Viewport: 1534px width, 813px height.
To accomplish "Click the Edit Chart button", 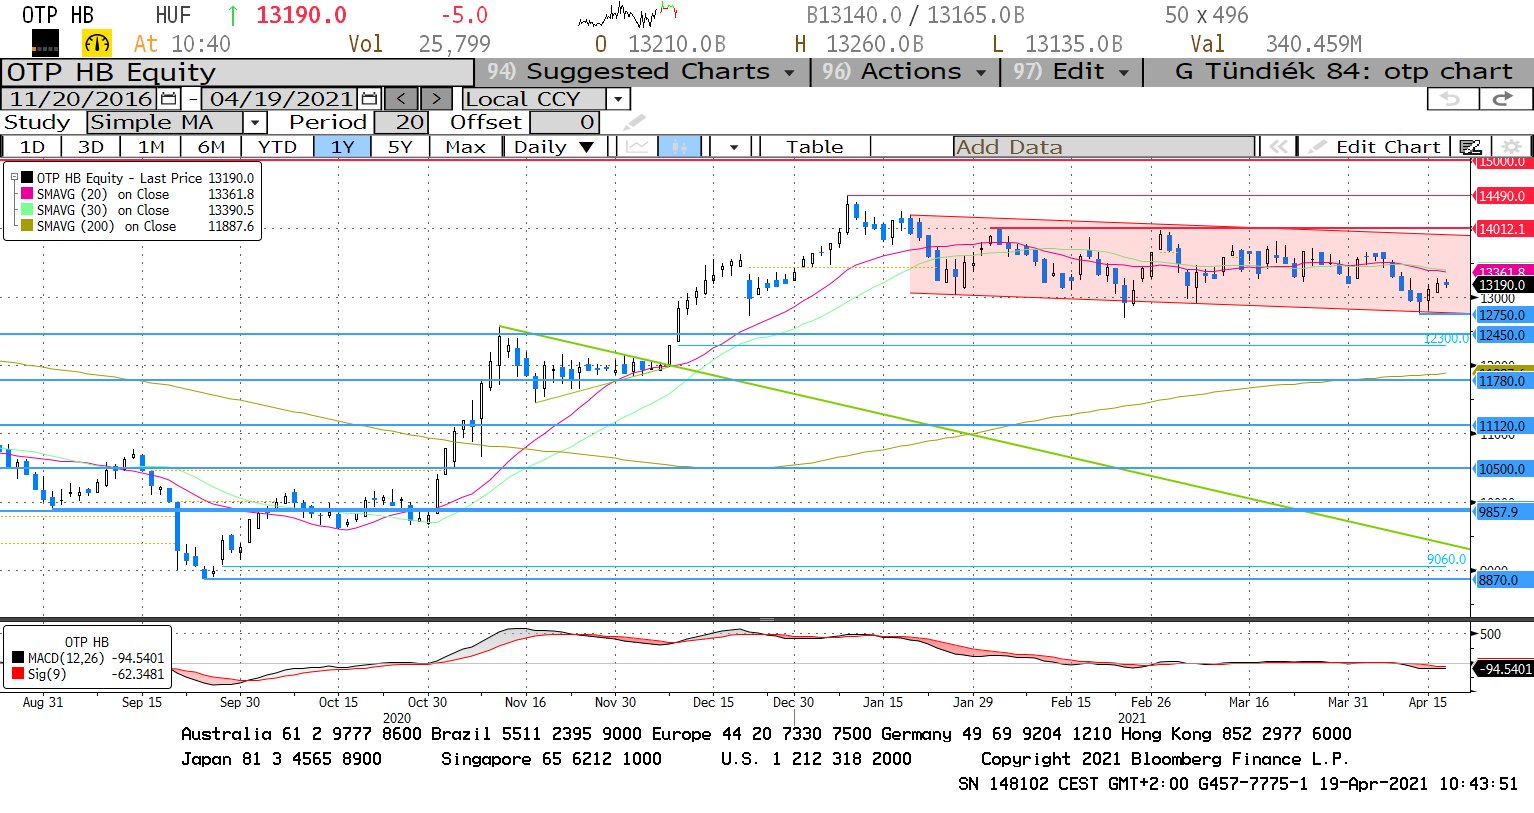I will tap(1376, 147).
